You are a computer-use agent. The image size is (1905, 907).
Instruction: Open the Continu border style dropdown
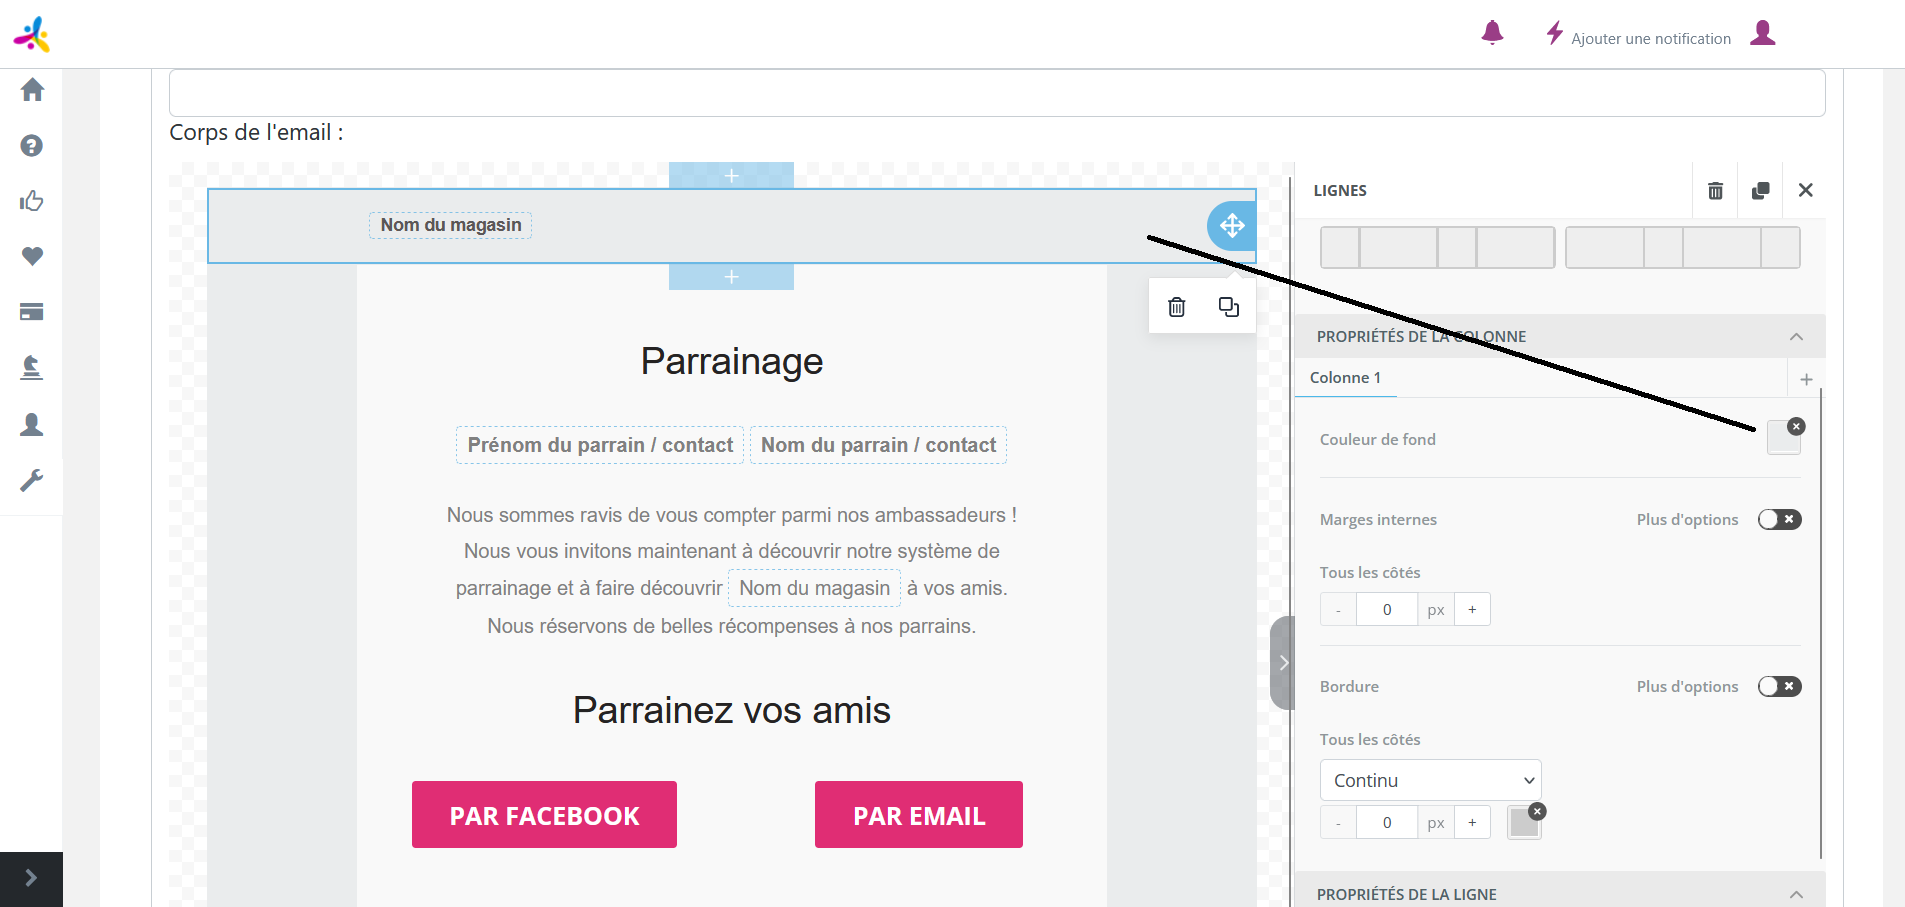[x=1430, y=780]
